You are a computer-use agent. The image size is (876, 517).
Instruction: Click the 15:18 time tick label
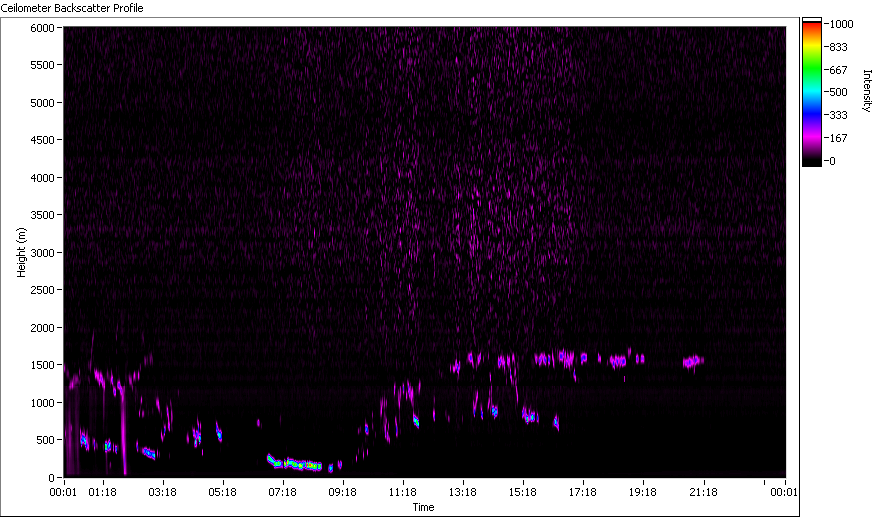523,492
